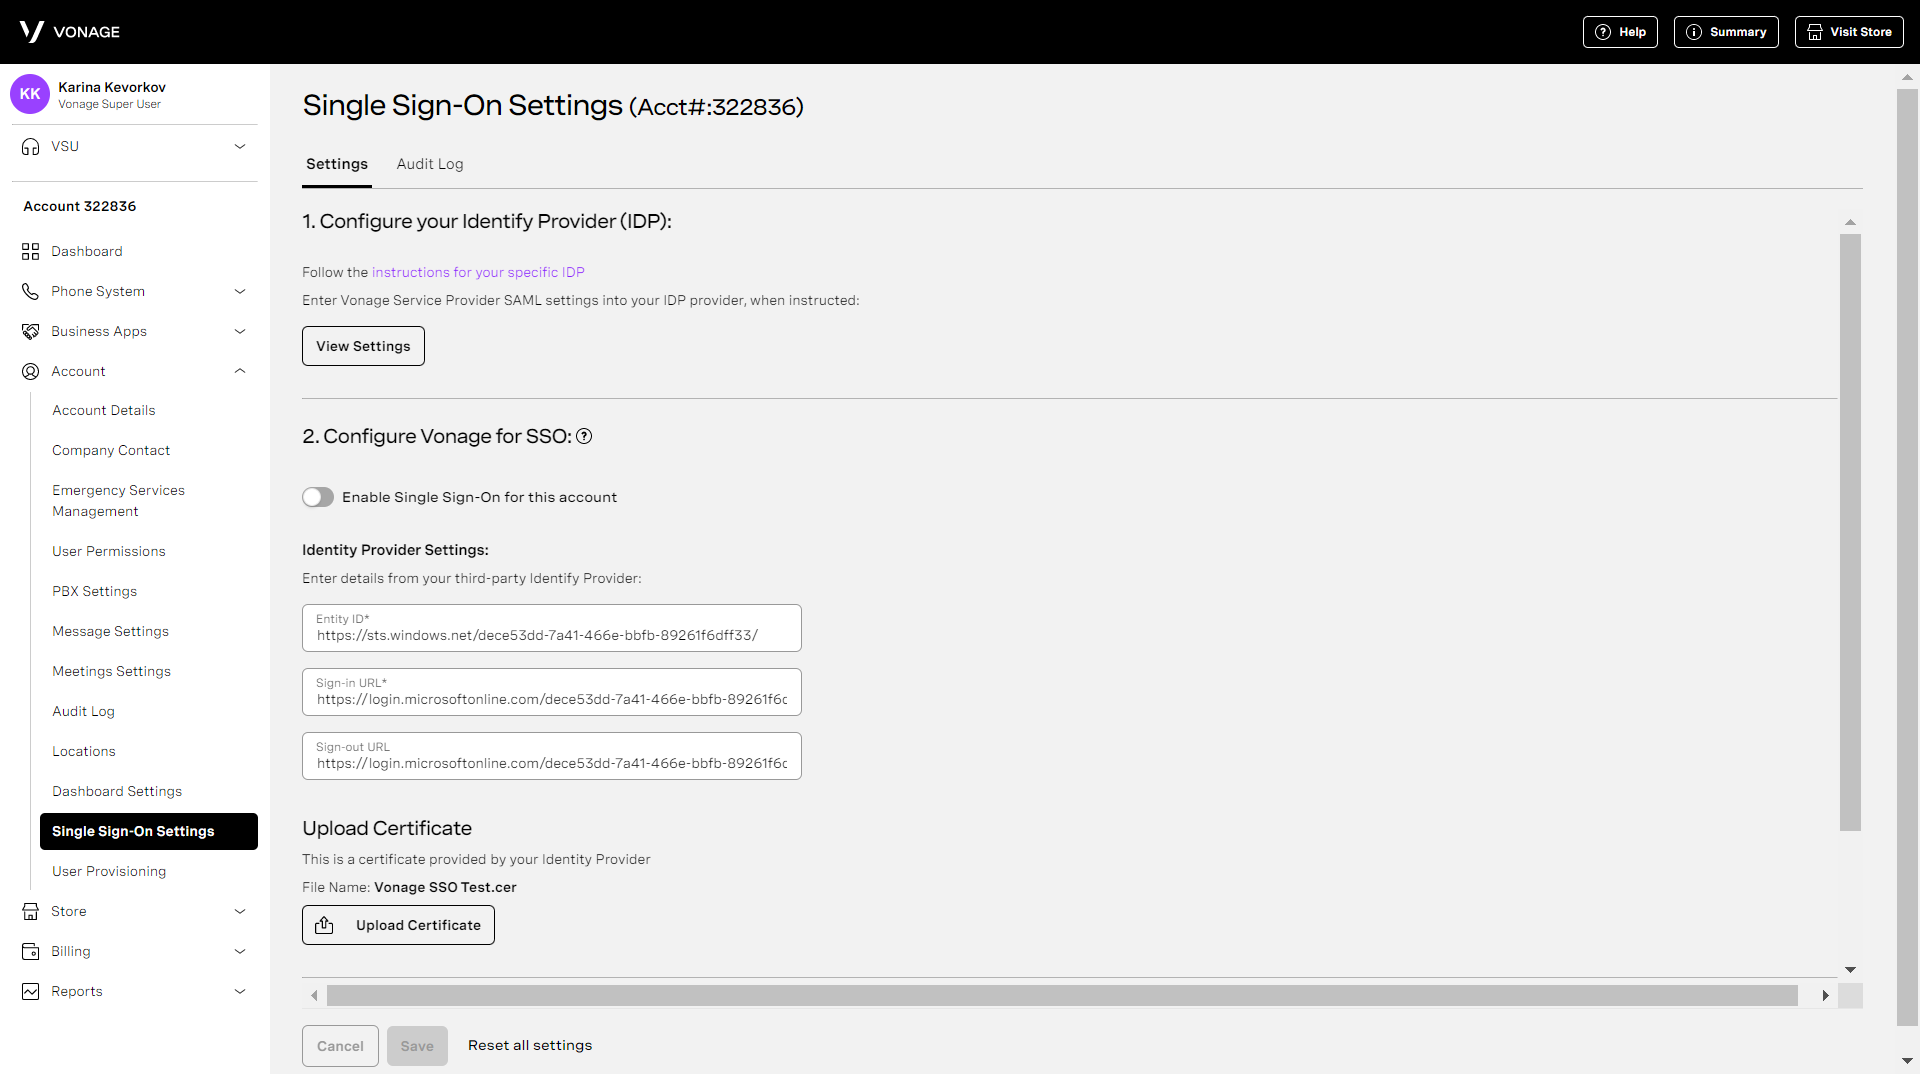Expand the Phone System menu chevron
This screenshot has height=1080, width=1920.
point(240,291)
